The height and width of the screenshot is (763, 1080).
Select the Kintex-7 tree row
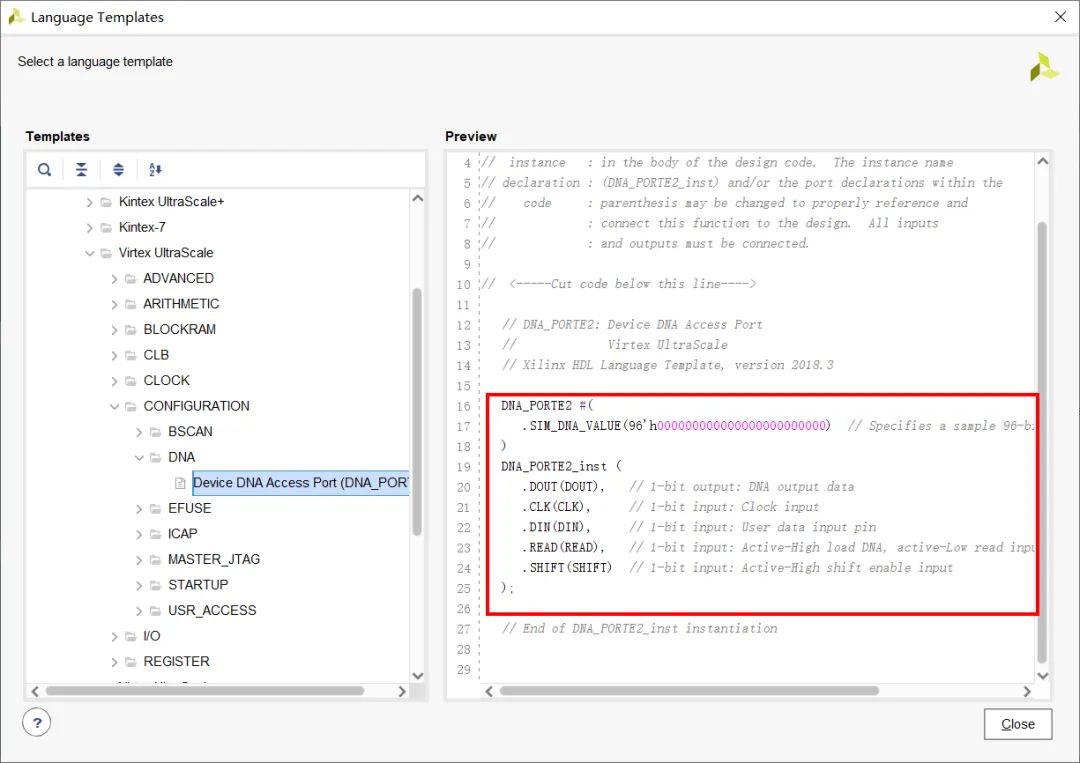pyautogui.click(x=142, y=227)
